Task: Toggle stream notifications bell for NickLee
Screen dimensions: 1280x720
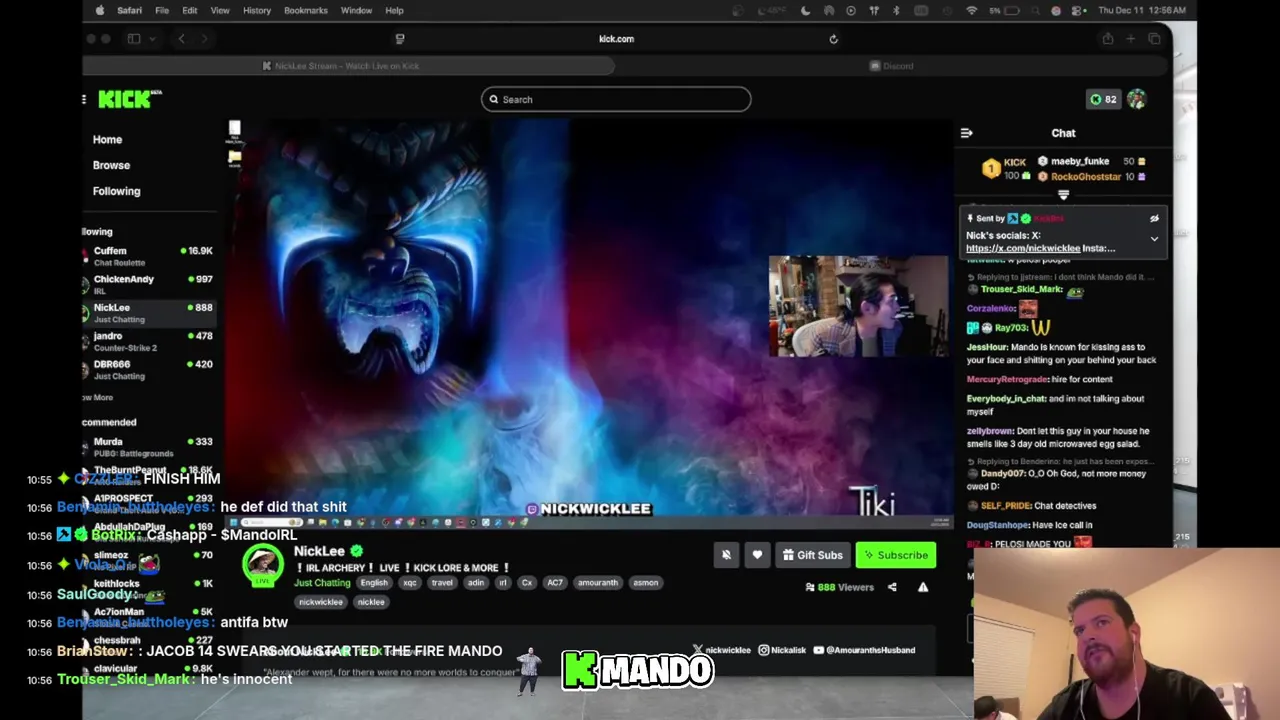Action: click(x=726, y=555)
